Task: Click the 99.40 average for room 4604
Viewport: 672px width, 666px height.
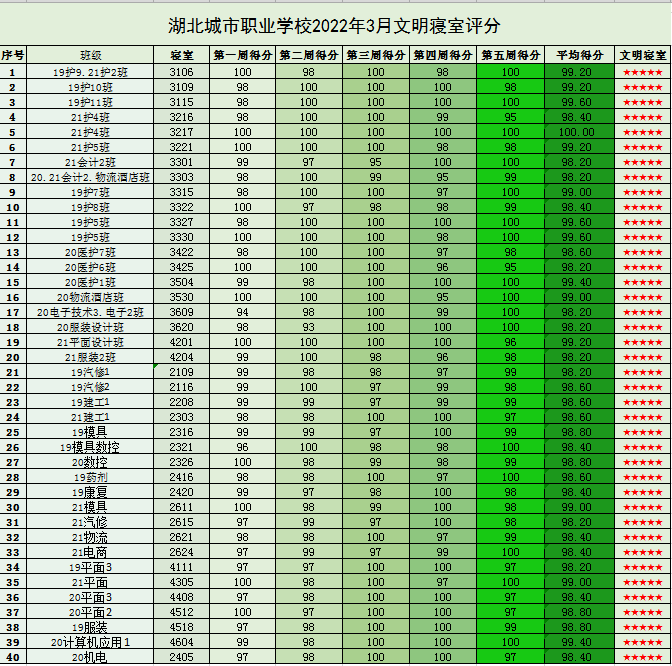Action: [579, 642]
